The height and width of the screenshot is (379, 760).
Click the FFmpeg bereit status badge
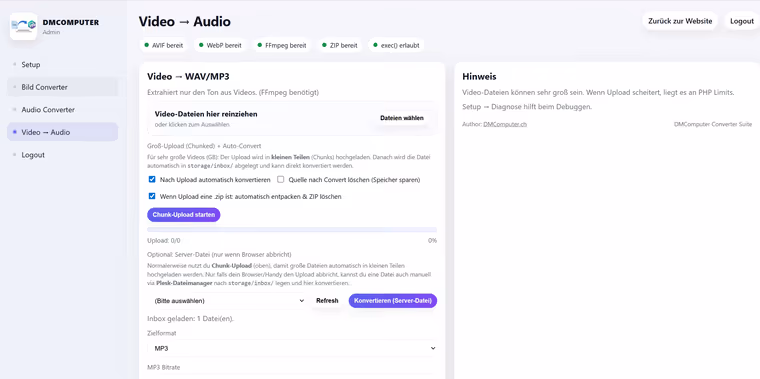pos(282,46)
